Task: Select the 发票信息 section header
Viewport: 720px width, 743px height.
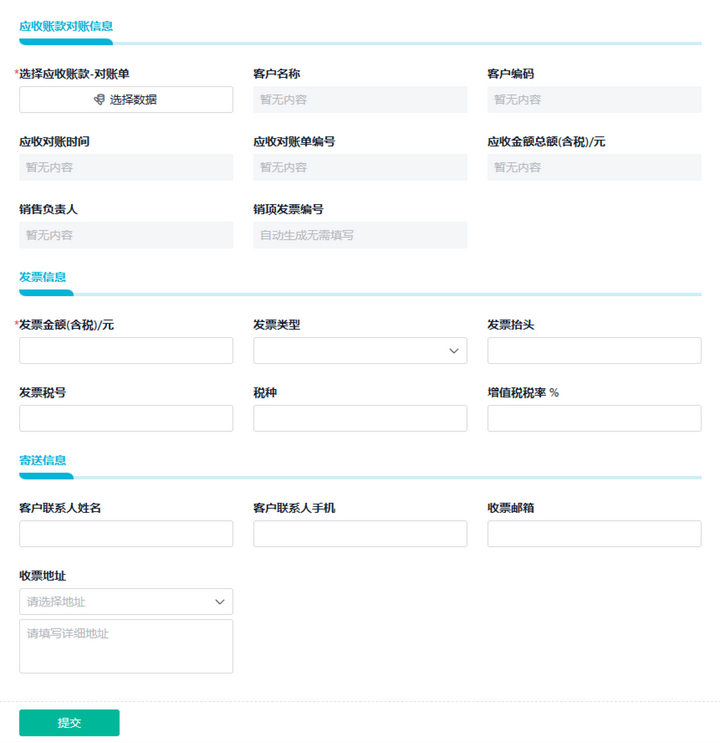Action: pyautogui.click(x=43, y=277)
